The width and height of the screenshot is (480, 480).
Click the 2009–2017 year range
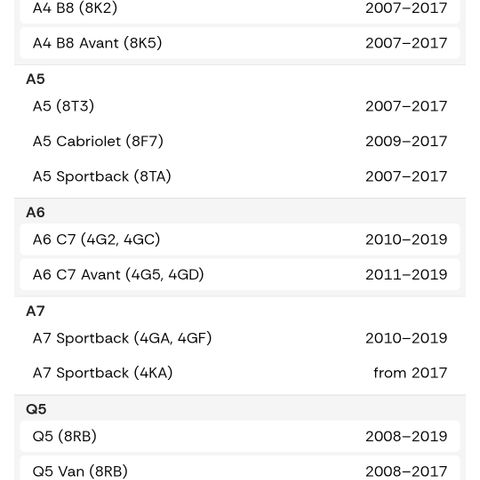(x=406, y=141)
